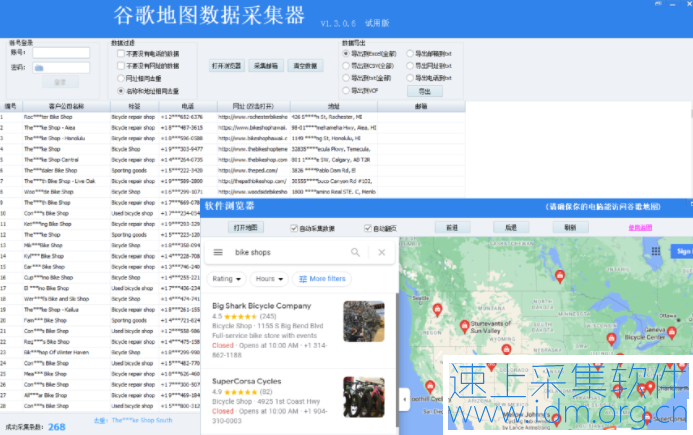The width and height of the screenshot is (693, 435).
Task: Toggle 自动翻页 checkbox in browser window
Action: 368,228
